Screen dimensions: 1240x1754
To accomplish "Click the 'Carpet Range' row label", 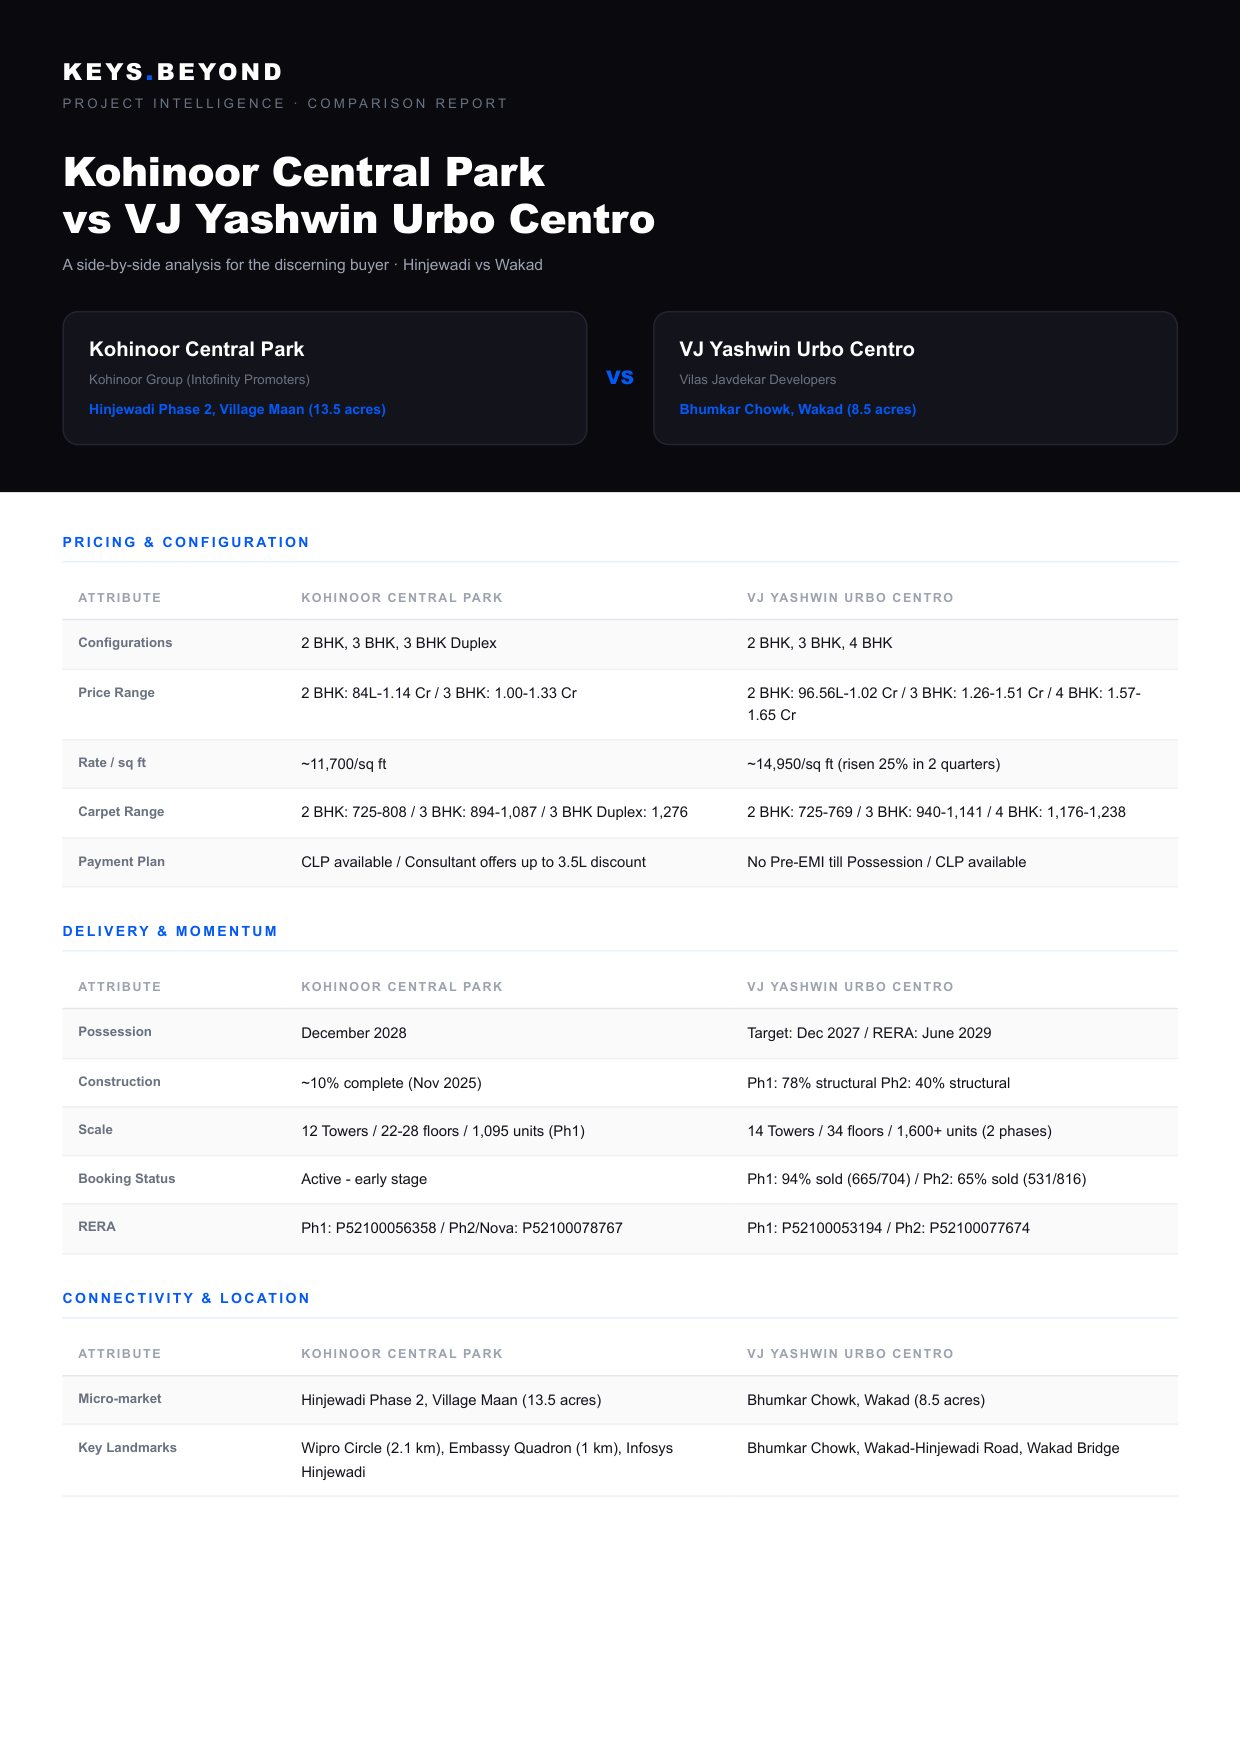I will coord(121,812).
